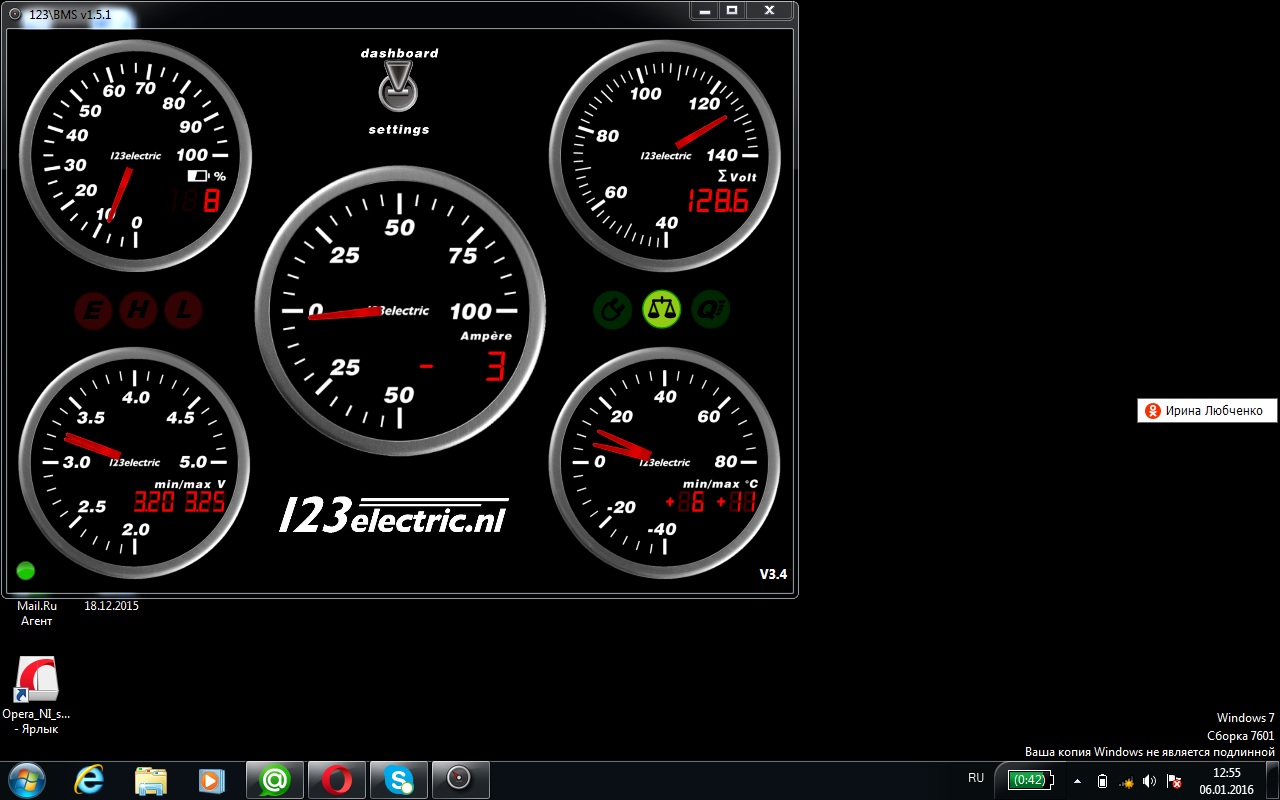Click the red Sigma Volt digital readout
The image size is (1280, 800).
click(x=717, y=202)
